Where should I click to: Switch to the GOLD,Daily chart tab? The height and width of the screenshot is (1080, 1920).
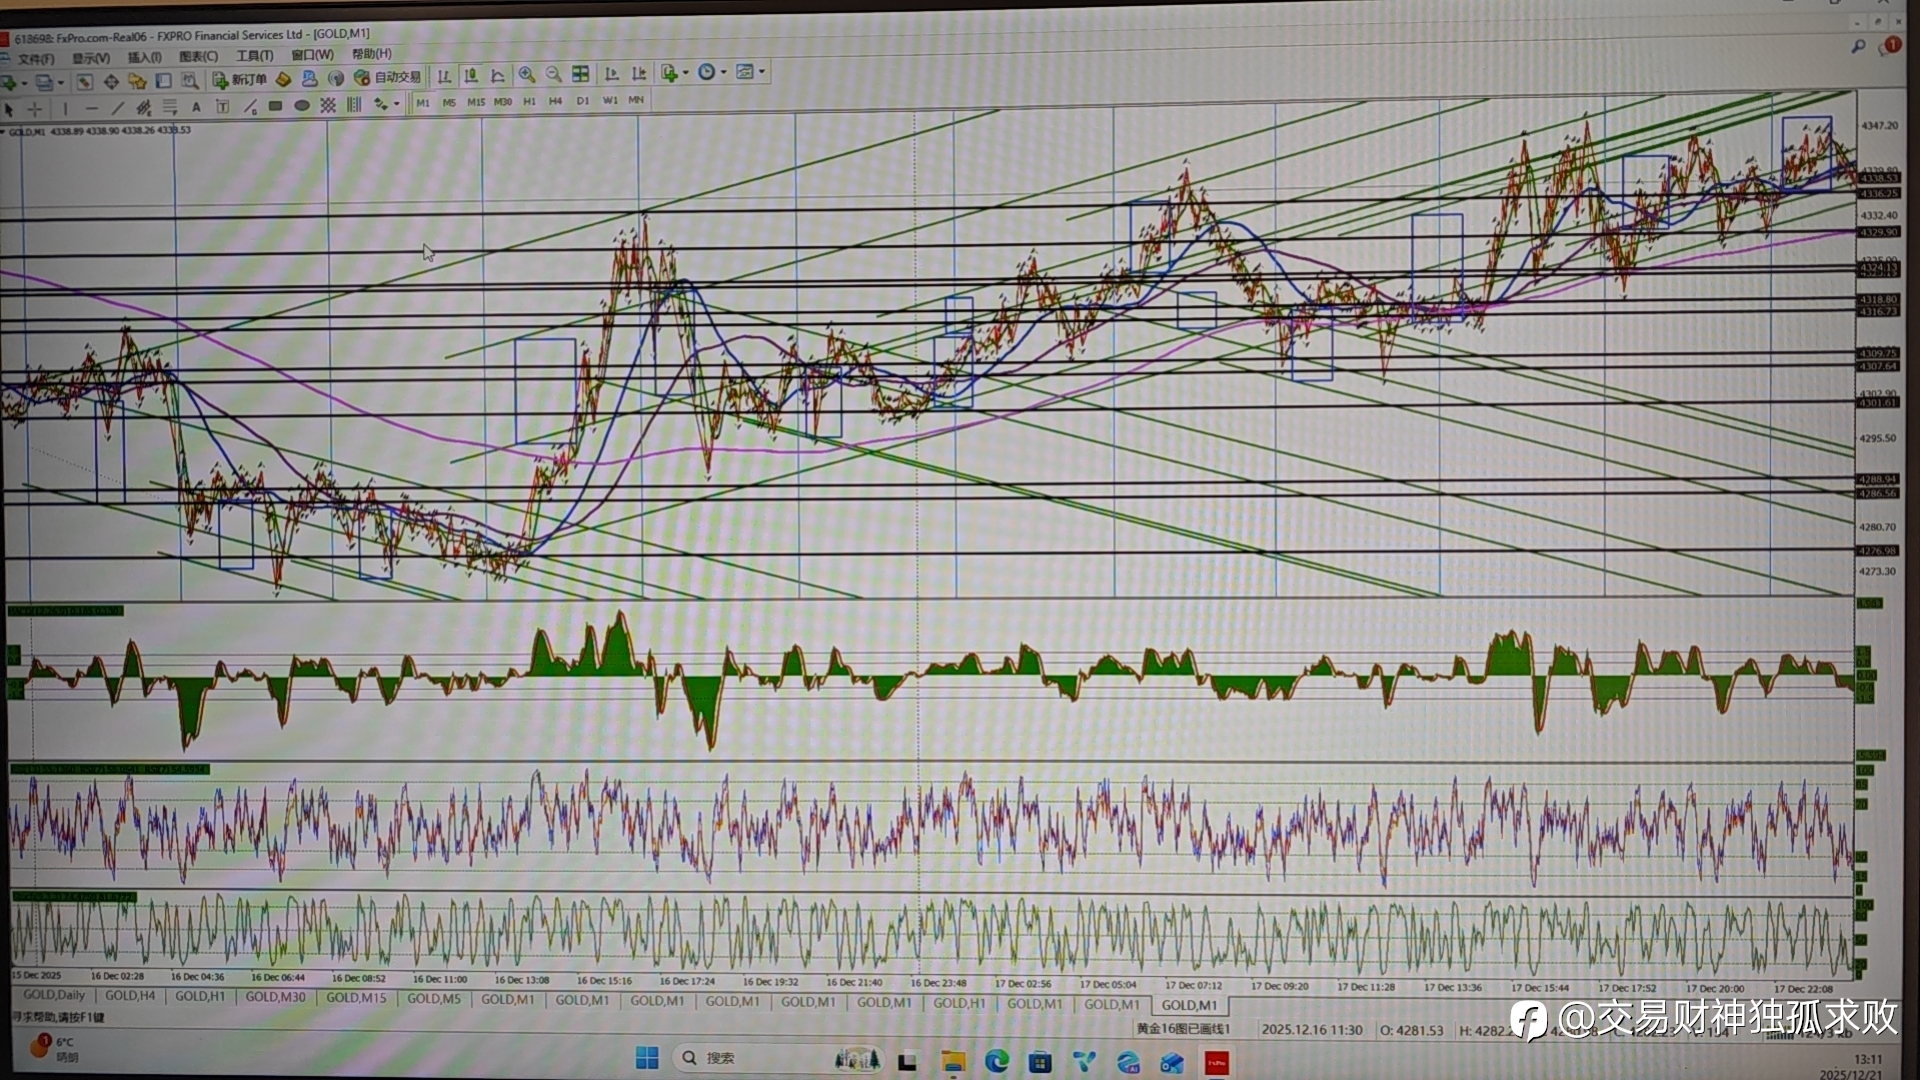pyautogui.click(x=54, y=995)
